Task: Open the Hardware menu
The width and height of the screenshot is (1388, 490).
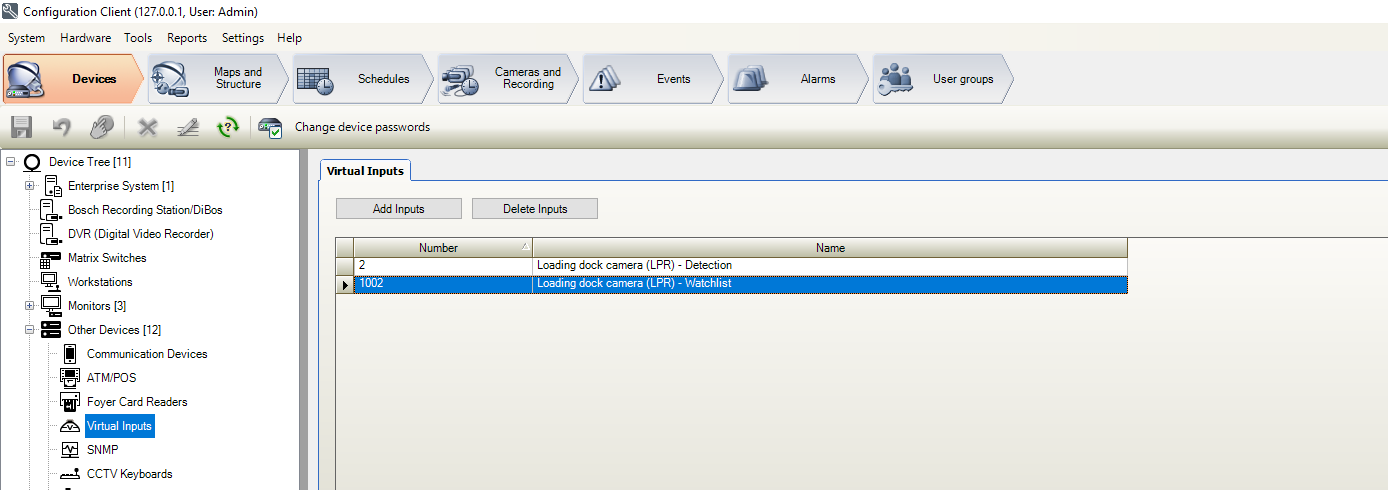Action: (x=85, y=38)
